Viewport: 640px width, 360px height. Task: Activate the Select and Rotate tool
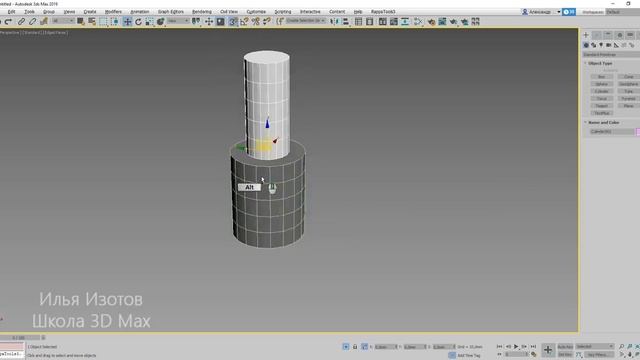click(138, 21)
